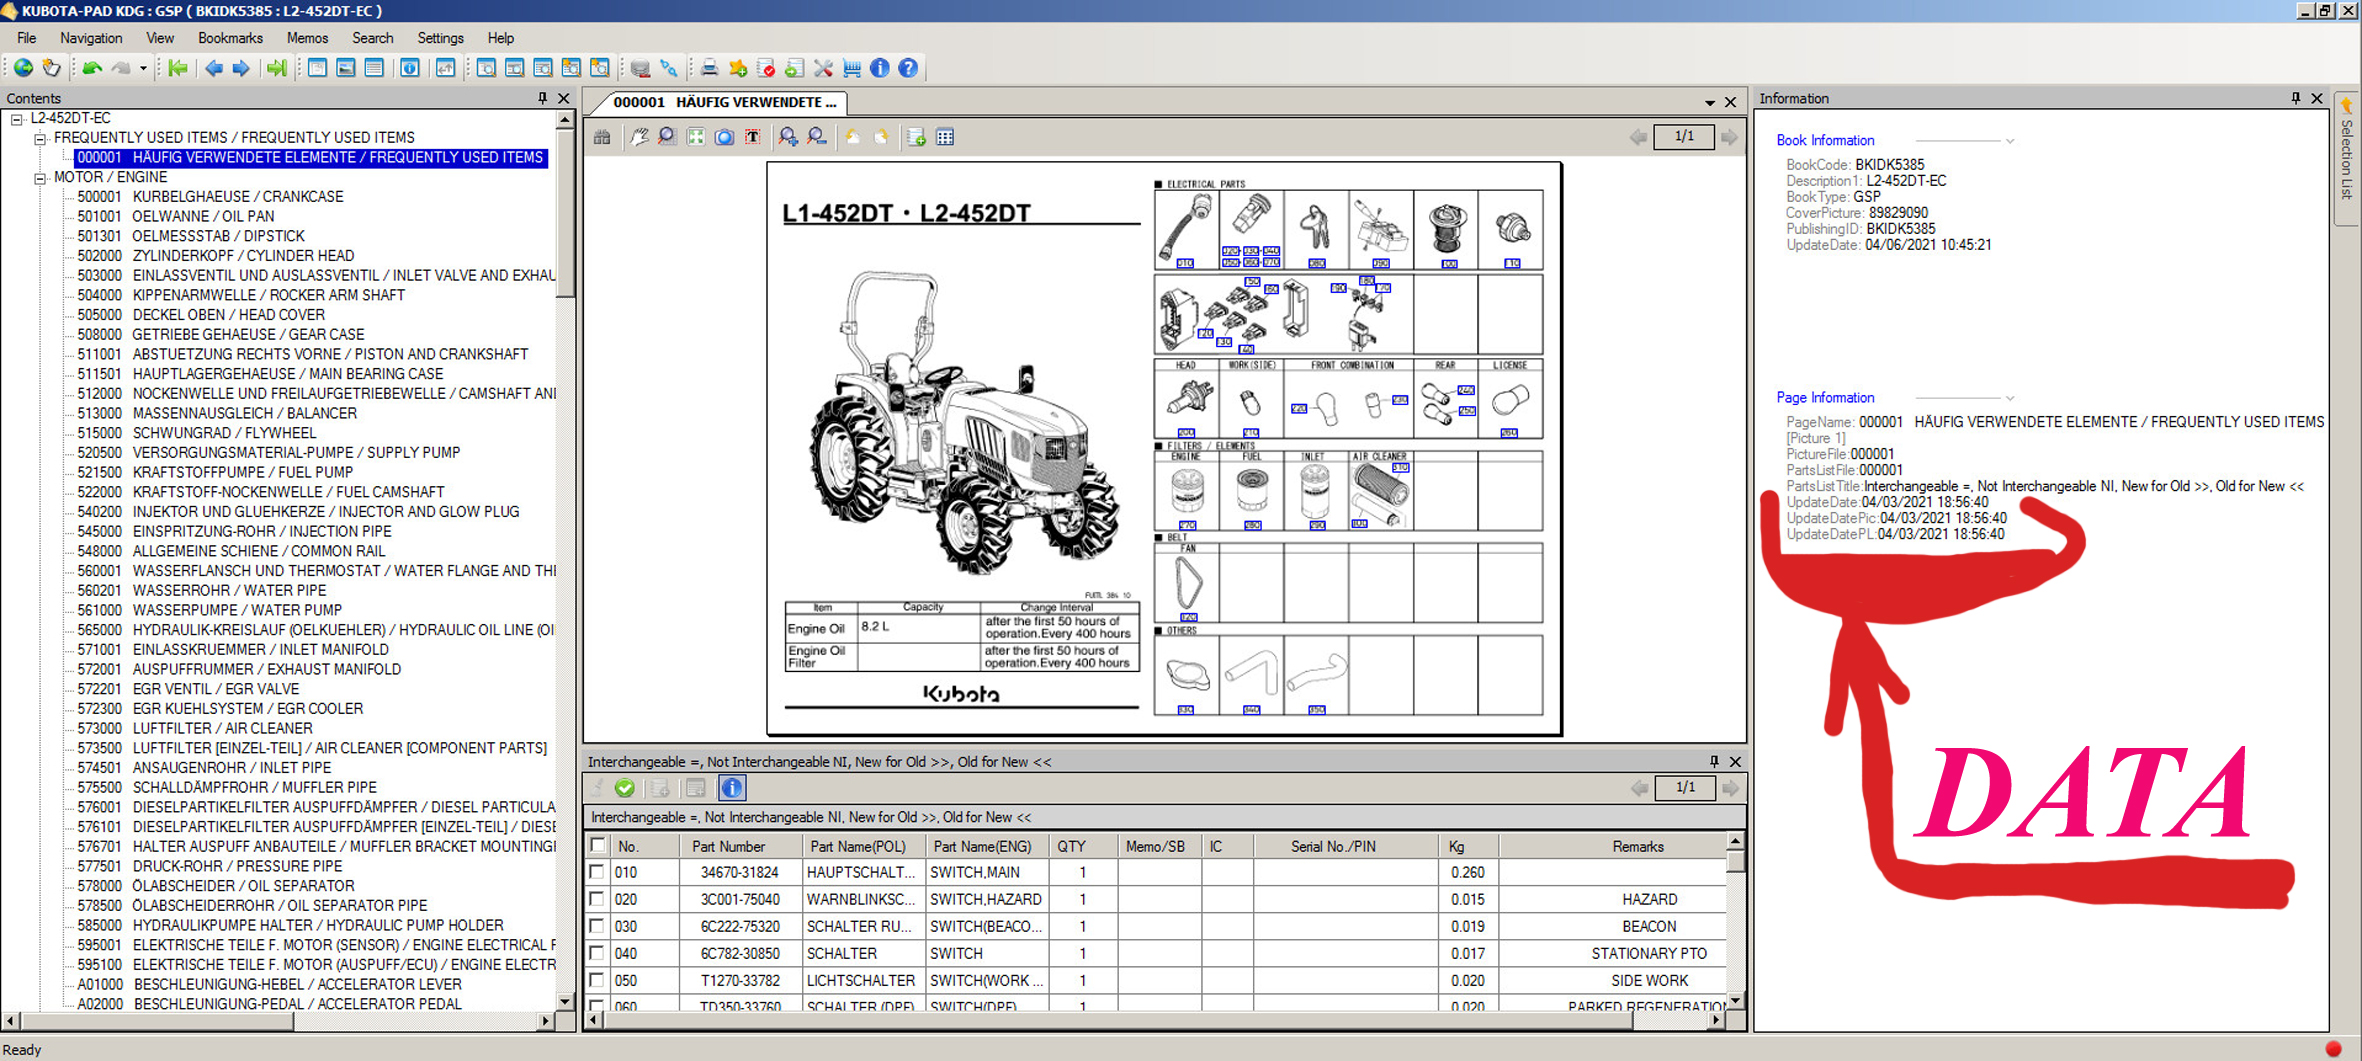This screenshot has height=1061, width=2362.
Task: Collapse the MOTOR / ENGINE tree node
Action: coord(40,178)
